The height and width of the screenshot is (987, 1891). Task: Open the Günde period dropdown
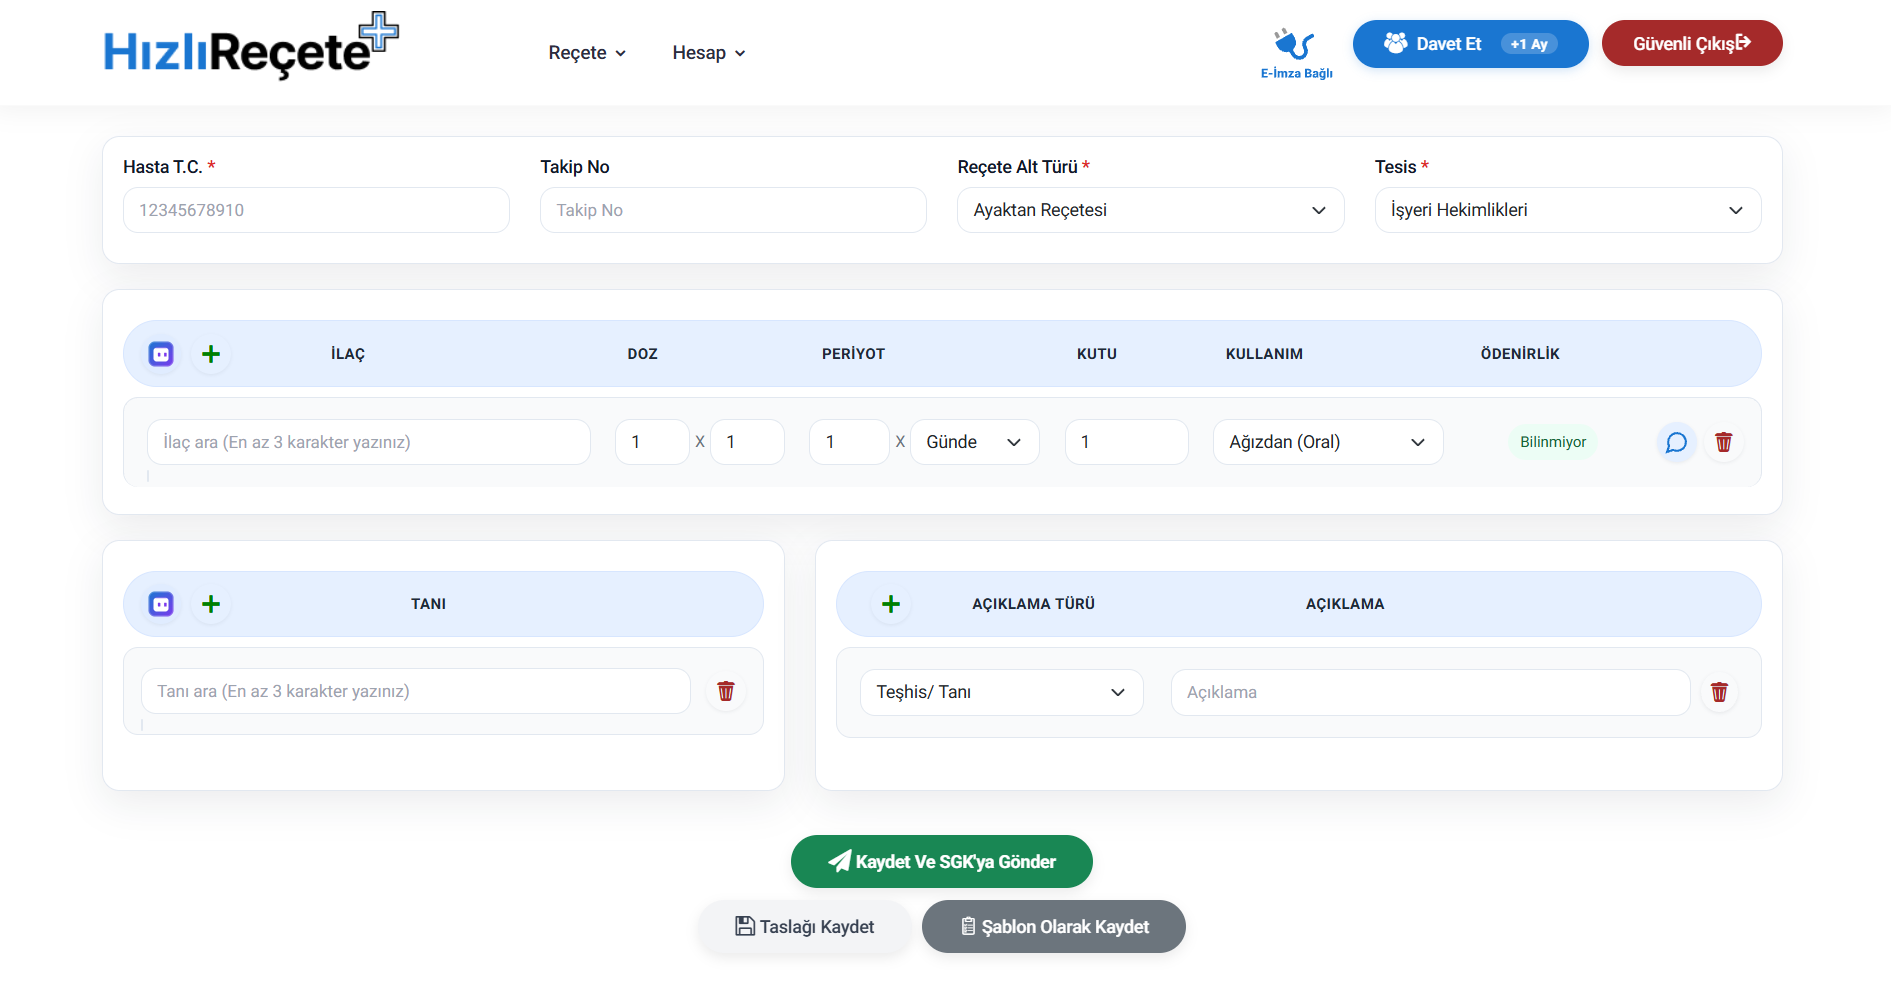[x=975, y=442]
